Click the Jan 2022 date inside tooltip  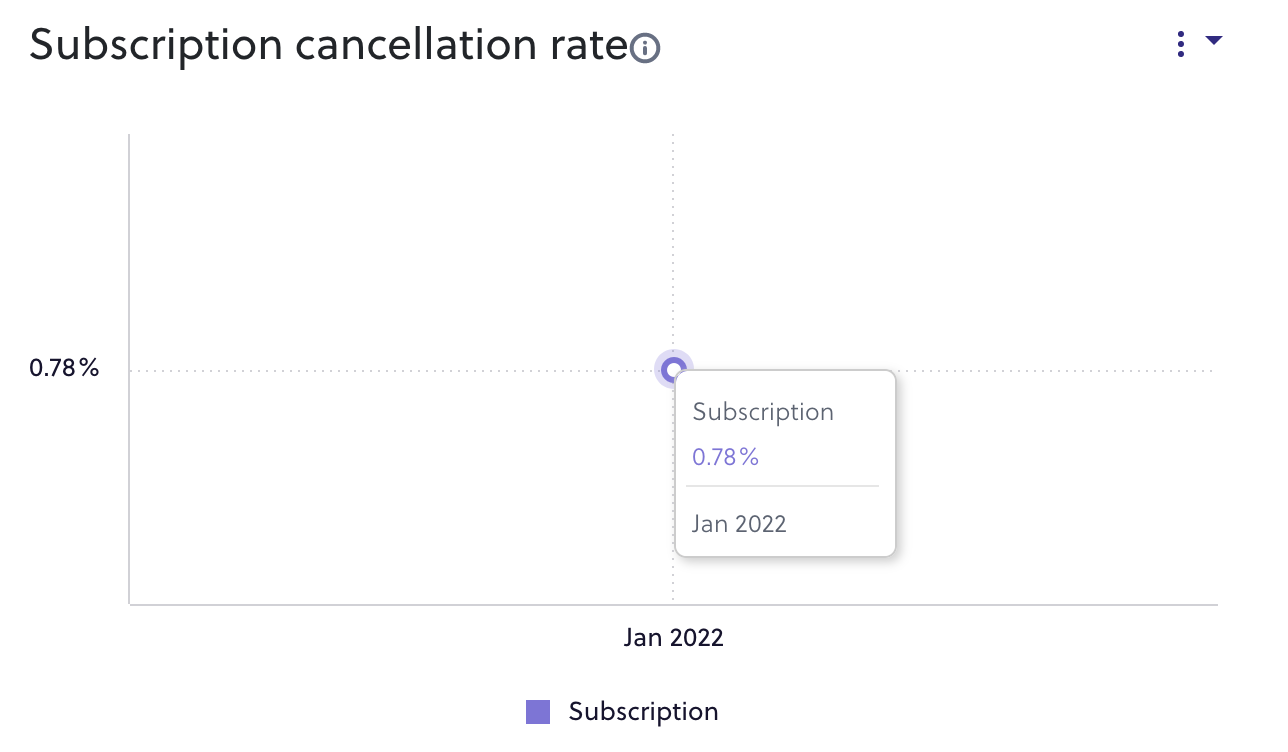(x=739, y=524)
